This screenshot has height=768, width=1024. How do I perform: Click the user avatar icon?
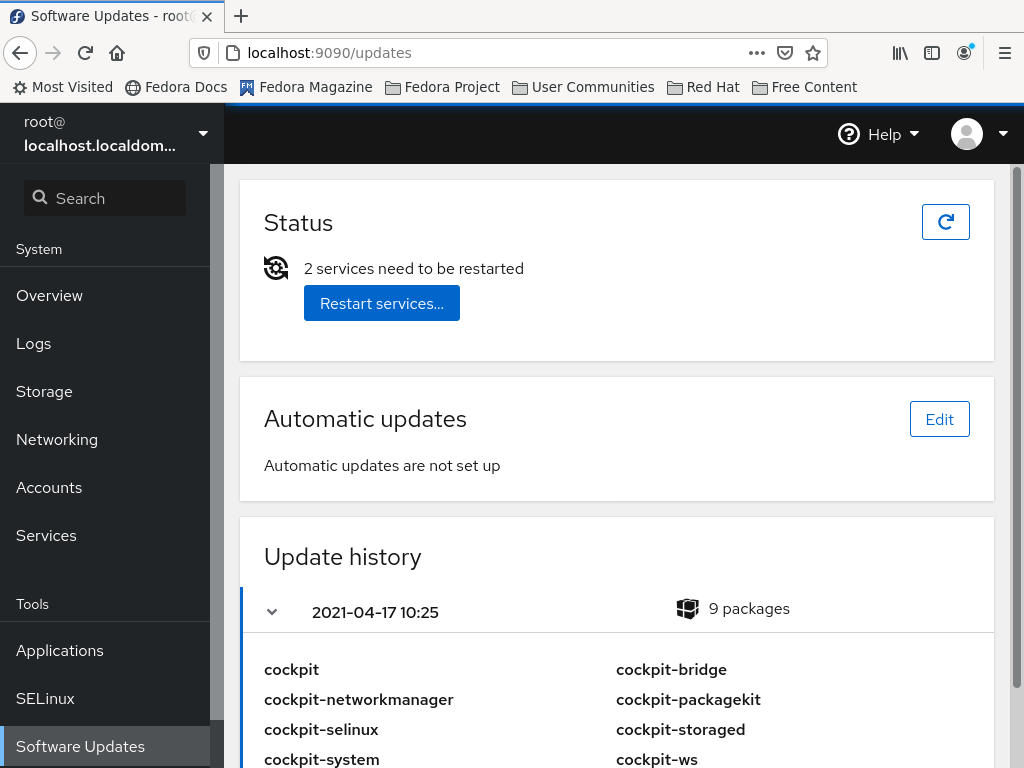(967, 134)
